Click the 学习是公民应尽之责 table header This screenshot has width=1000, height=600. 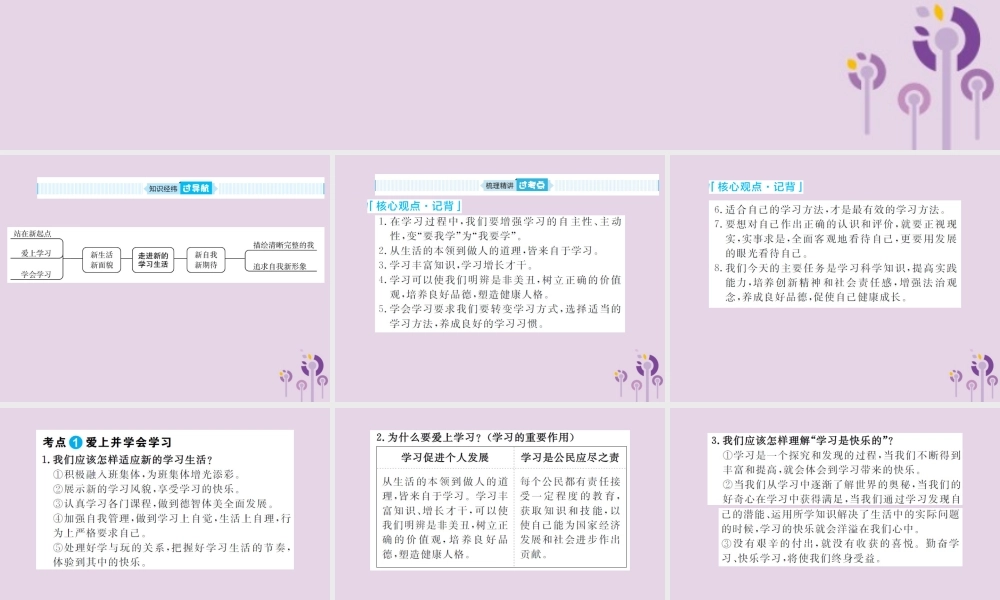click(570, 458)
